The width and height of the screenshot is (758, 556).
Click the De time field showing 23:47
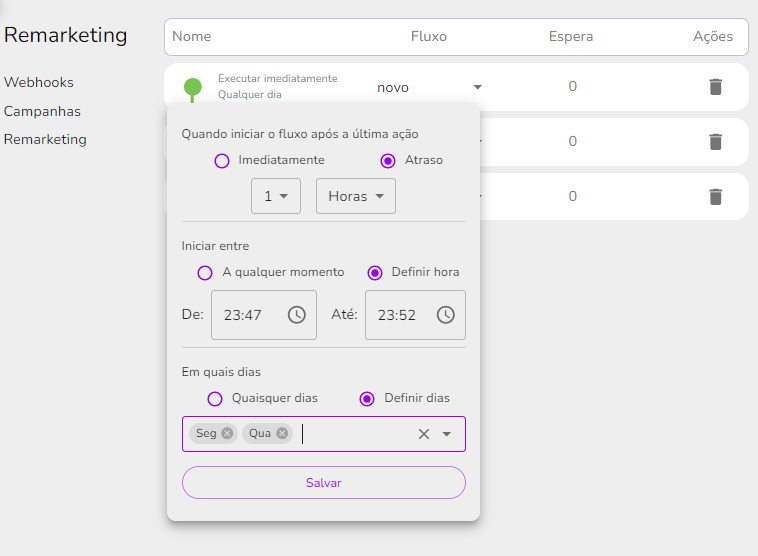pyautogui.click(x=264, y=315)
